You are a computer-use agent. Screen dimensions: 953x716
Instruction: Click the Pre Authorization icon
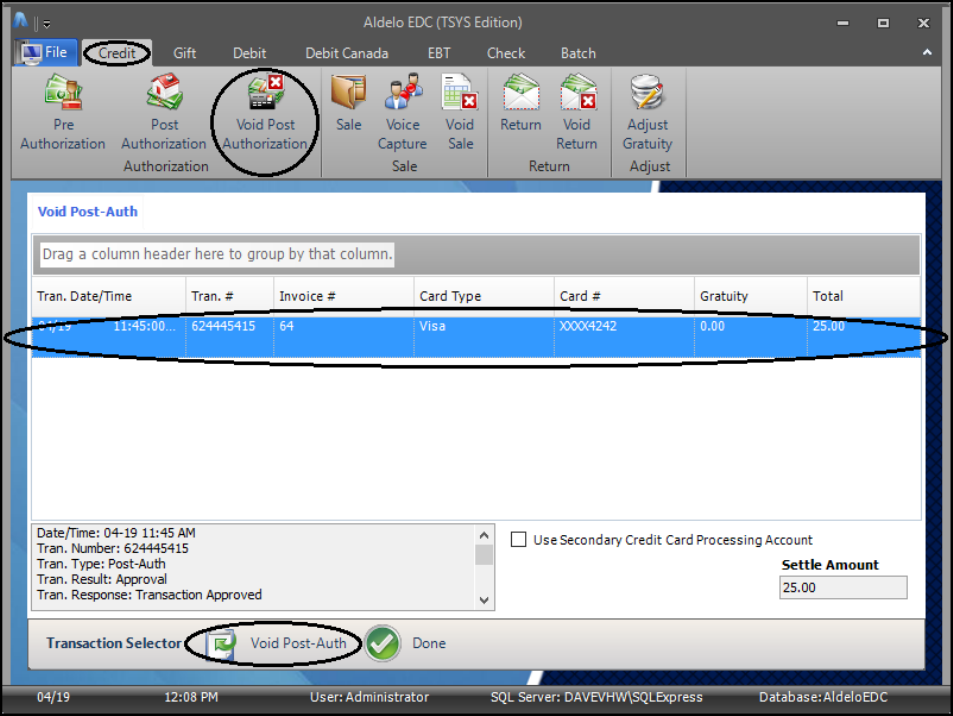tap(63, 112)
